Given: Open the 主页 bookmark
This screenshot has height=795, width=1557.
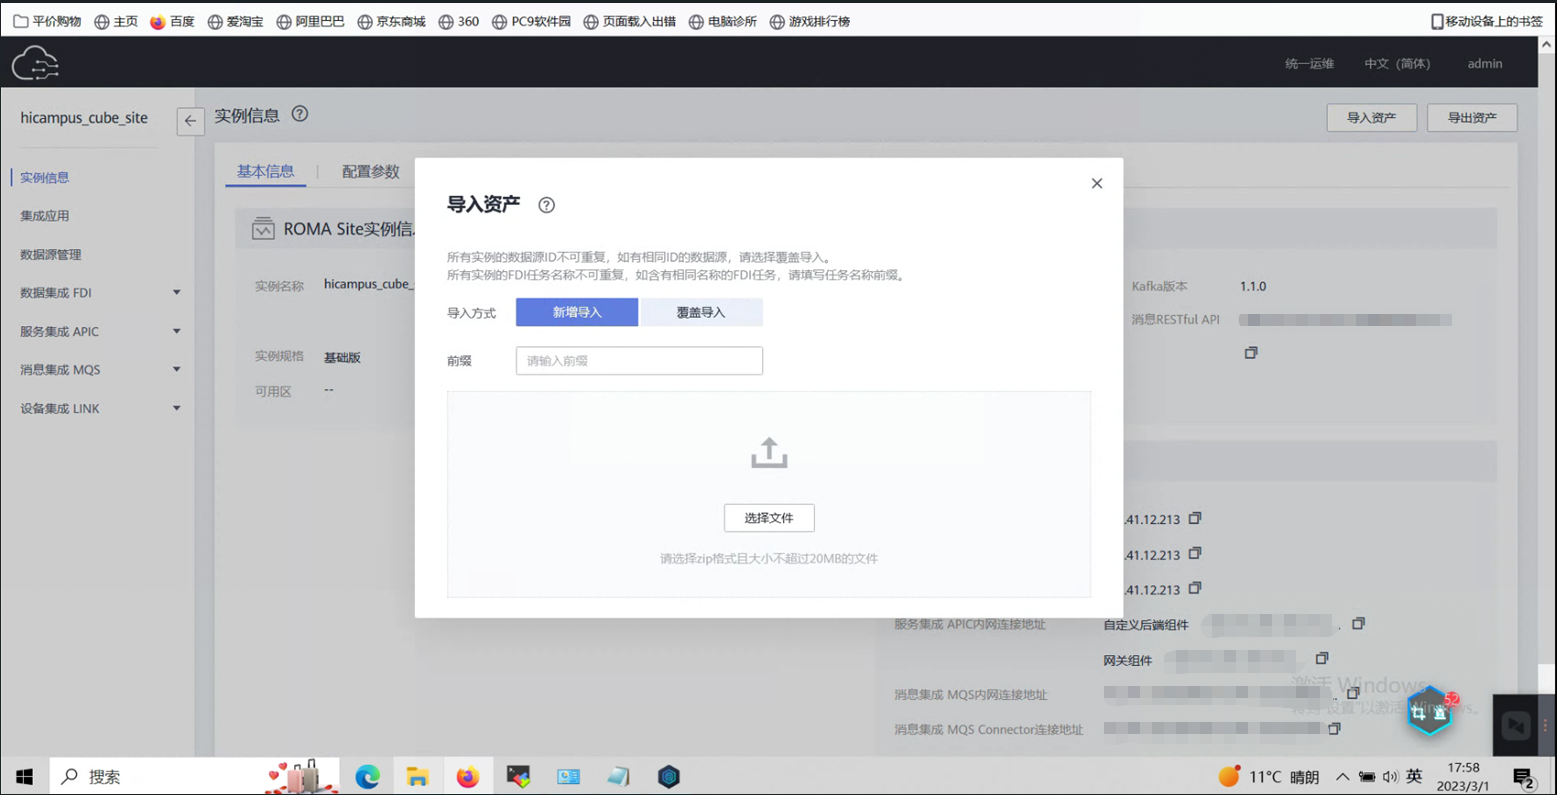Looking at the screenshot, I should coord(116,21).
